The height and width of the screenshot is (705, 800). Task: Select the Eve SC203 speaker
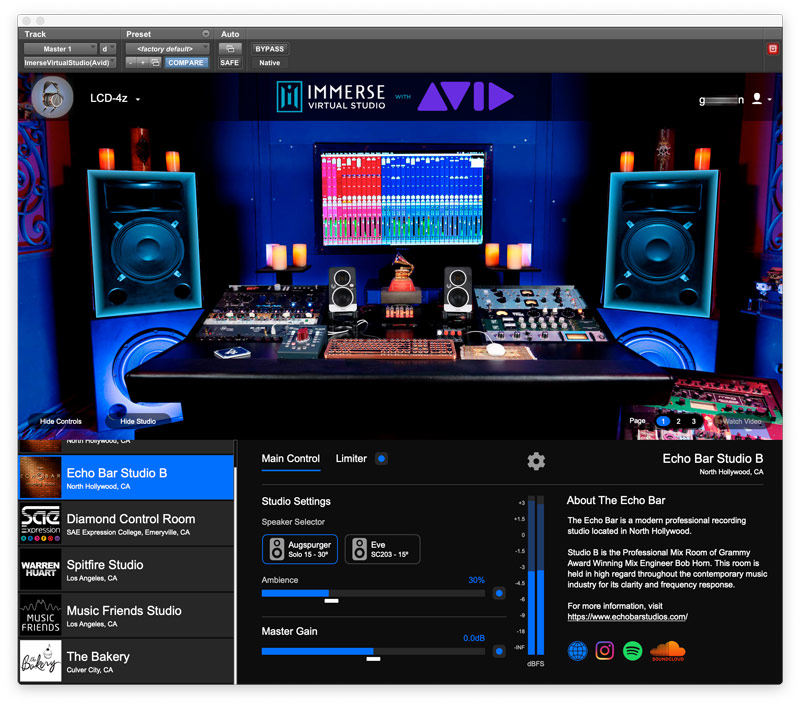383,549
